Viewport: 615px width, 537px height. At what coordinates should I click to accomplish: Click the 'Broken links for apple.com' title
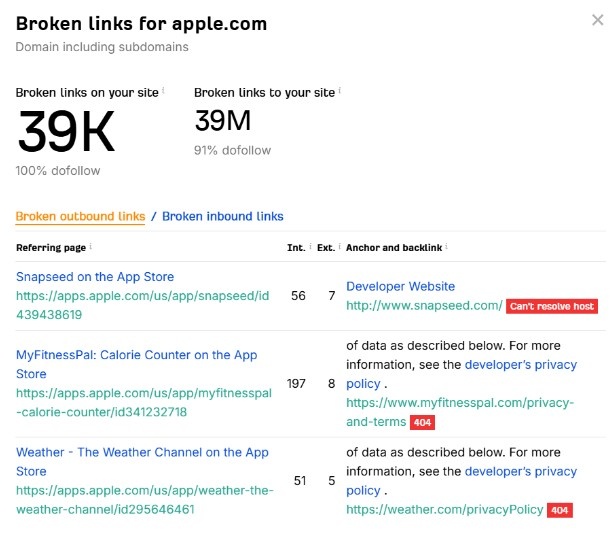(x=142, y=24)
